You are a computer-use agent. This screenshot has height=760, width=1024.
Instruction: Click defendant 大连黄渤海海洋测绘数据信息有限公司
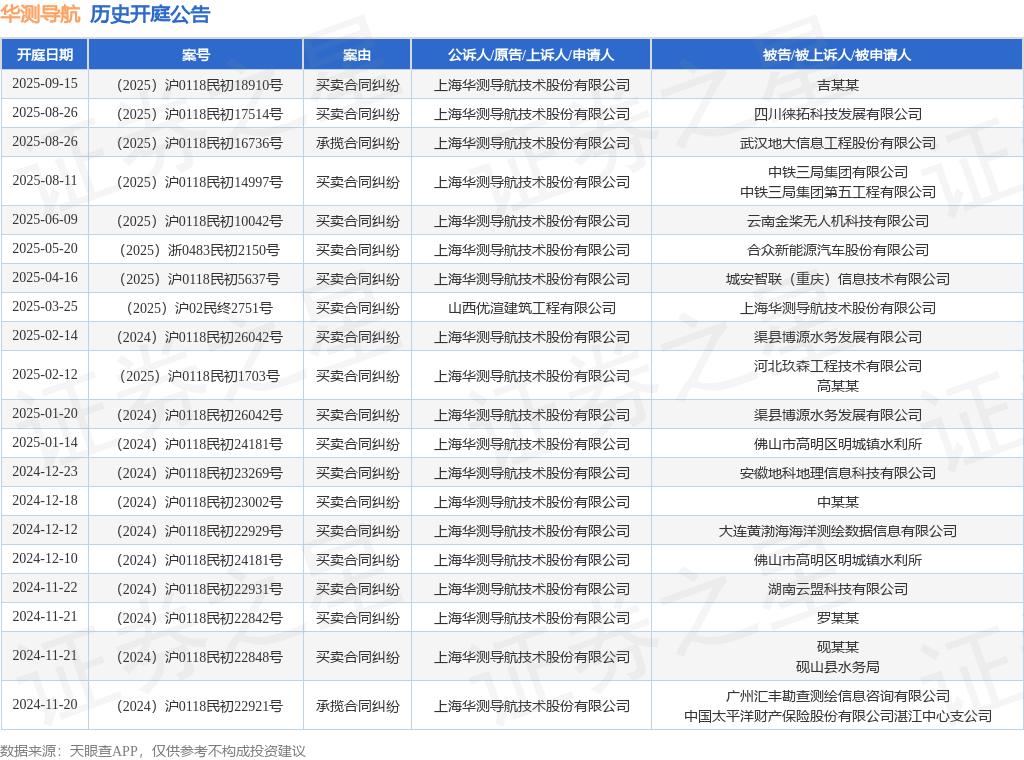(x=838, y=531)
